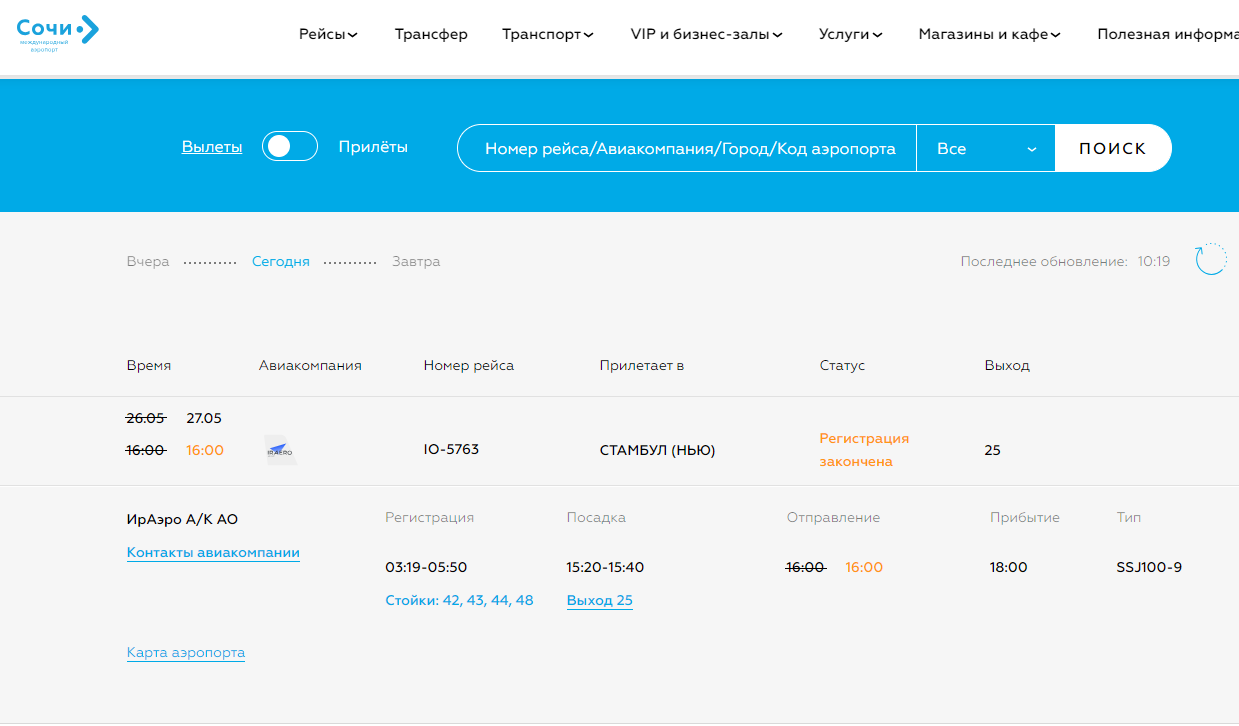1239x726 pixels.
Task: Switch to Вчера schedule day
Action: coord(148,261)
